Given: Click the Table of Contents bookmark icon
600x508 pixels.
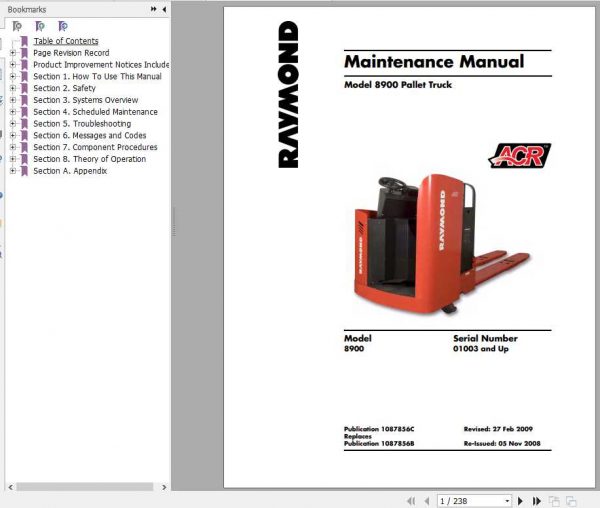Looking at the screenshot, I should click(x=24, y=41).
